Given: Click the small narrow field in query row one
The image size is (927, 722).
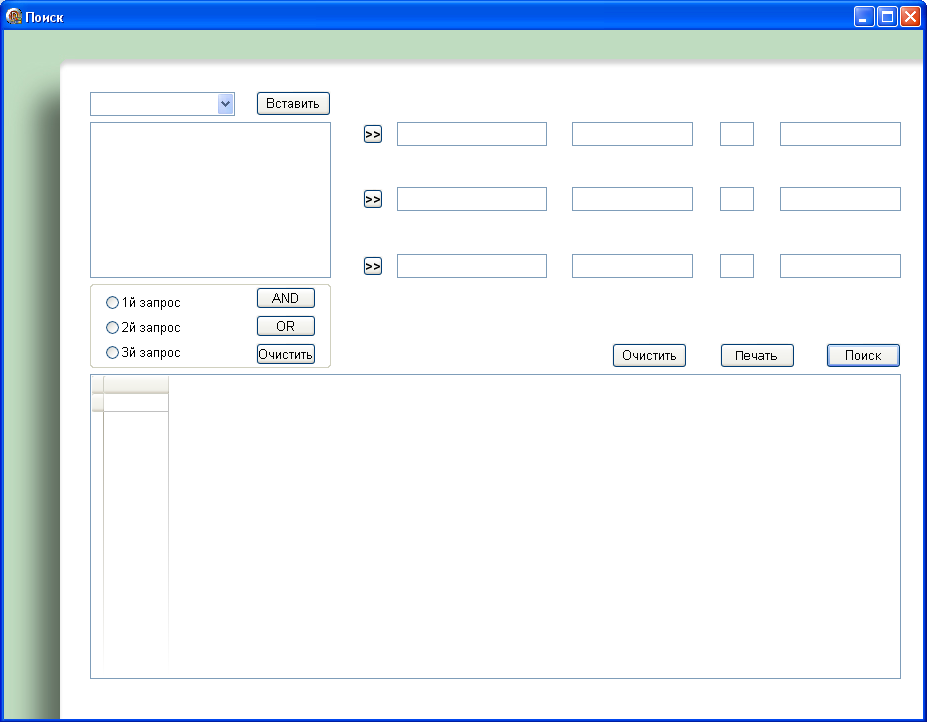Looking at the screenshot, I should click(x=737, y=134).
